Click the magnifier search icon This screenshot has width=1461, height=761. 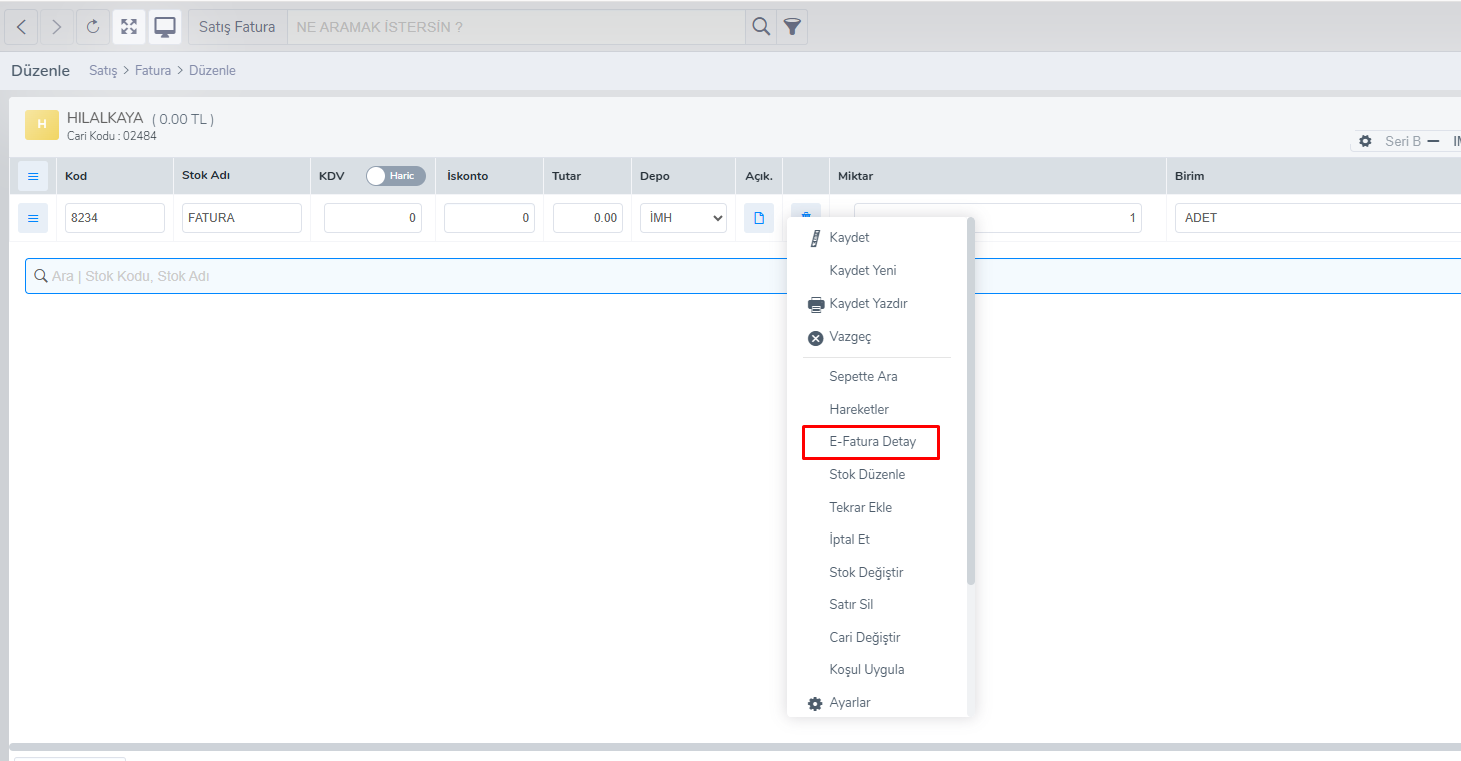tap(761, 27)
